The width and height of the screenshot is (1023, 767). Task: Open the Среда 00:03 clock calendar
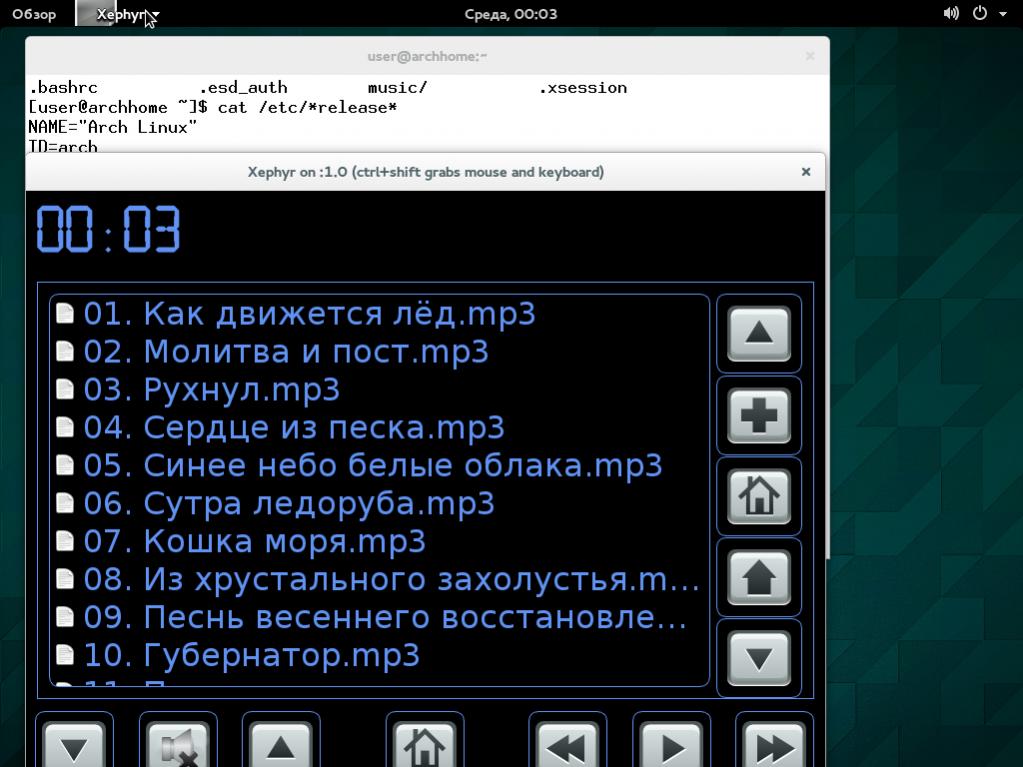(x=511, y=14)
